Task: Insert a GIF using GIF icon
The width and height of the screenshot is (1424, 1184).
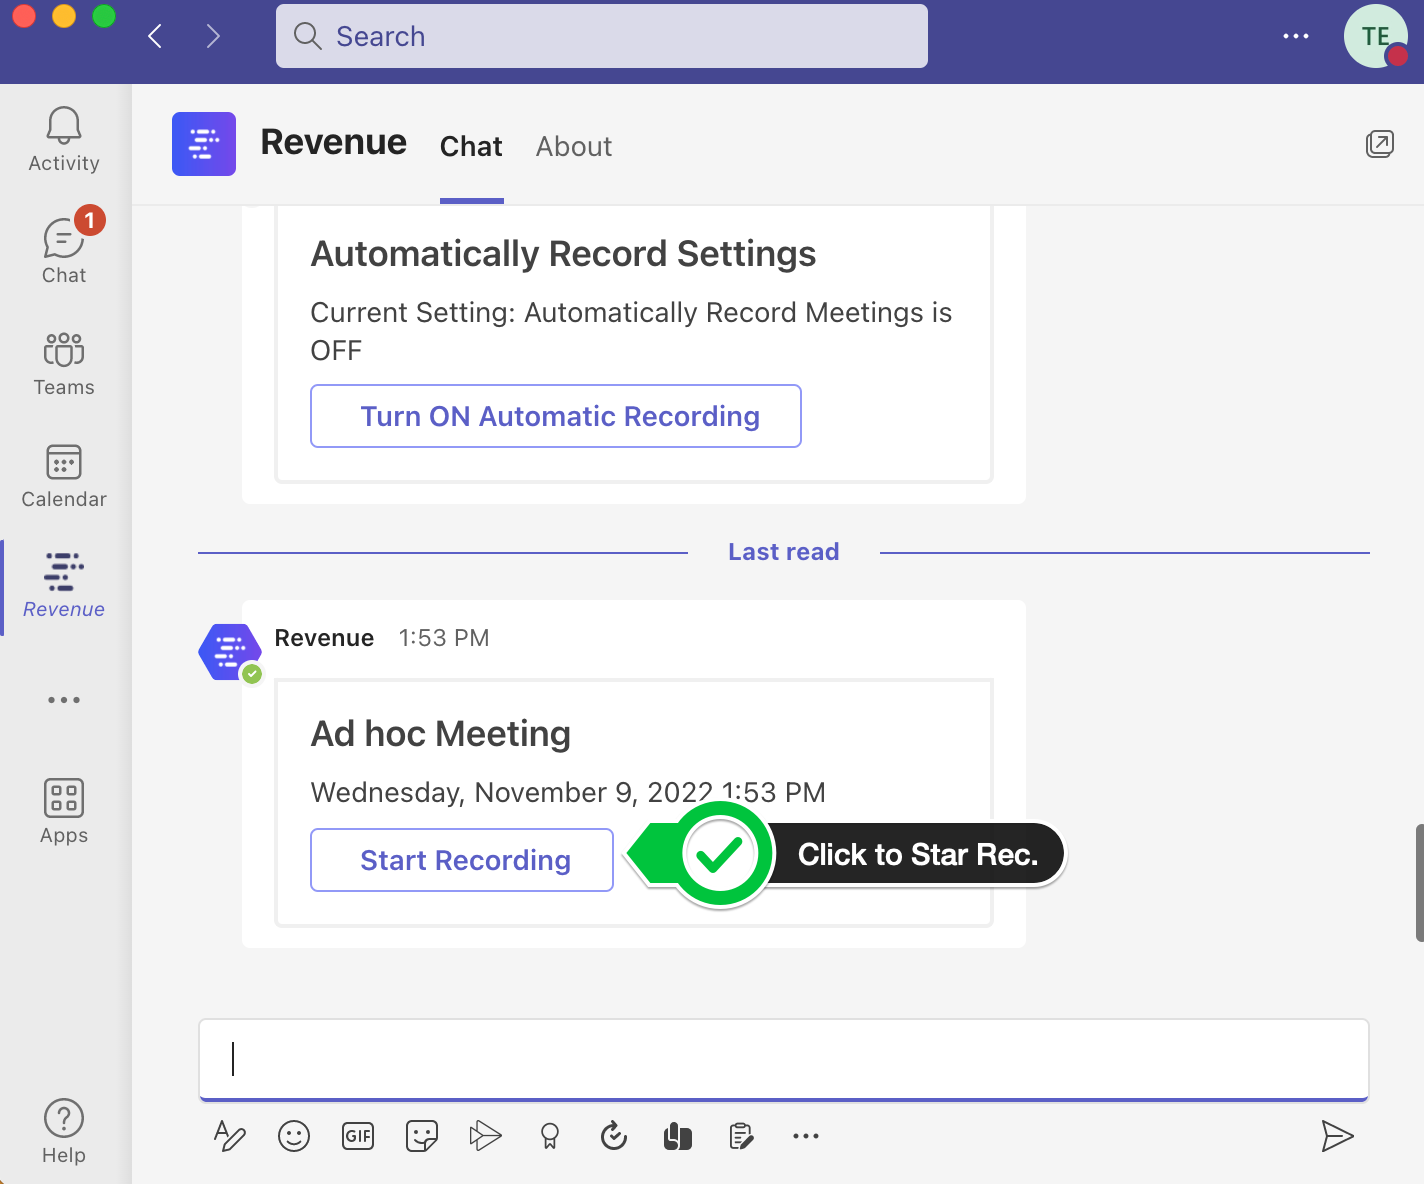Action: pyautogui.click(x=358, y=1136)
